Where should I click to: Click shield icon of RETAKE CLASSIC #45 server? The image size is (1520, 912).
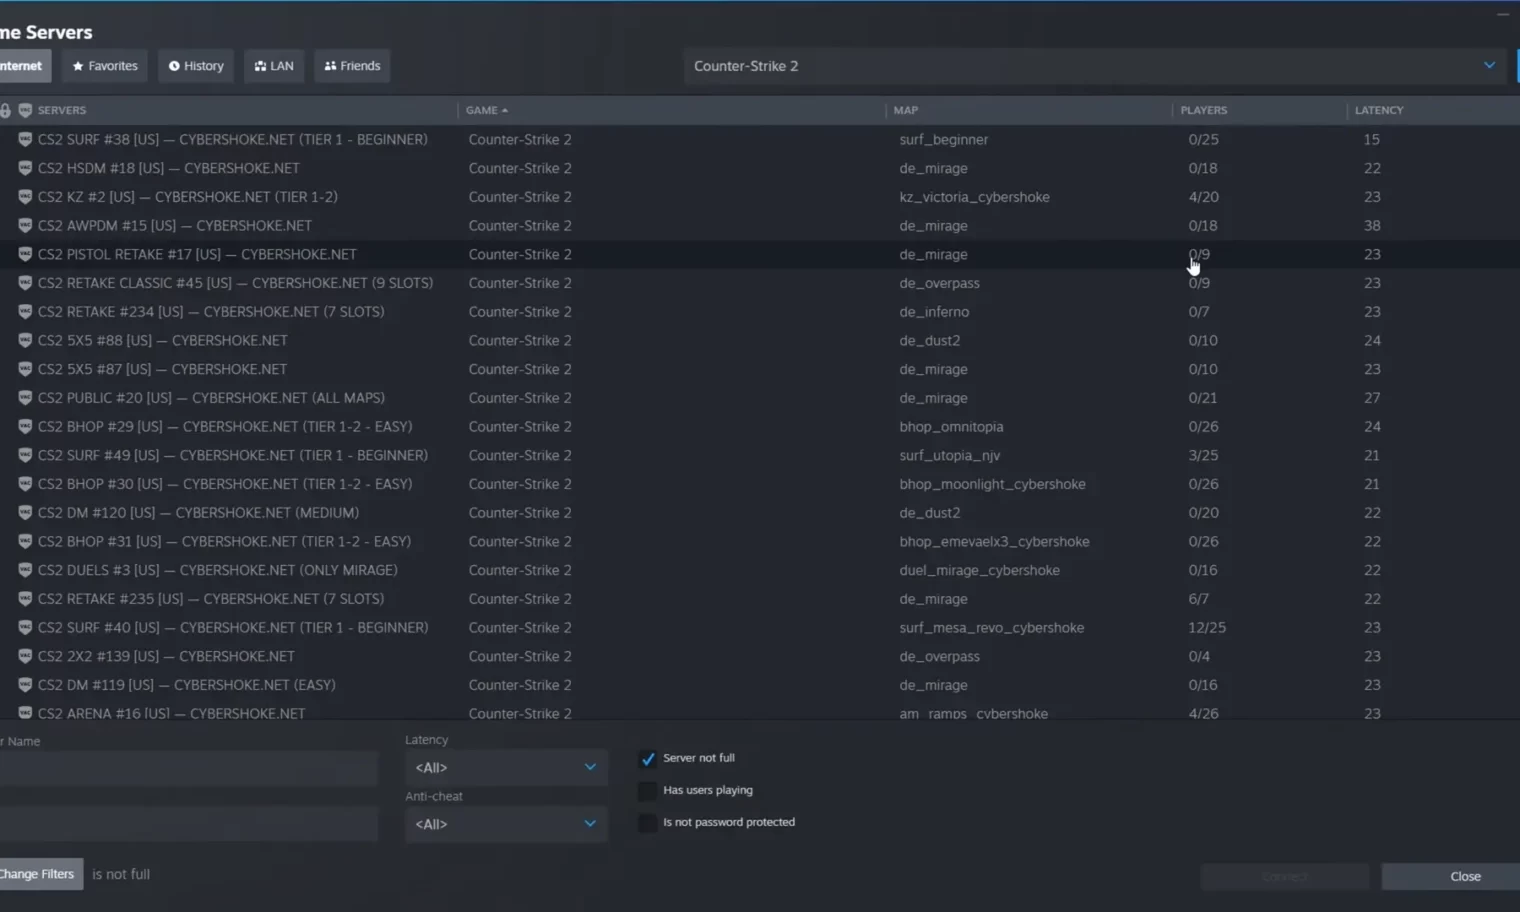tap(25, 283)
